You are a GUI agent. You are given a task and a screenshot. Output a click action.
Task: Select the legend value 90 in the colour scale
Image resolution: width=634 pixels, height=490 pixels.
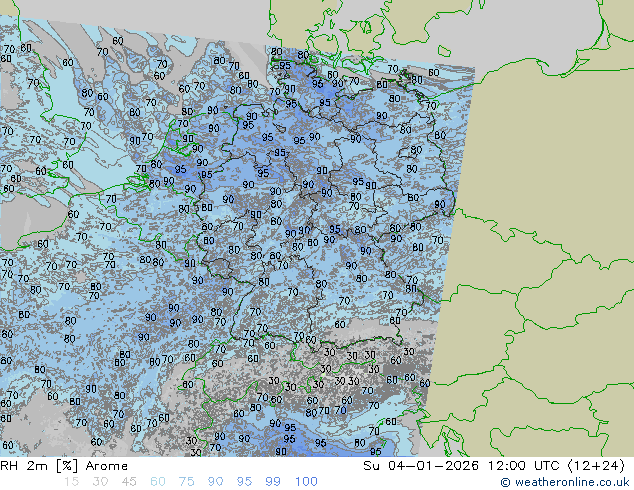(216, 482)
